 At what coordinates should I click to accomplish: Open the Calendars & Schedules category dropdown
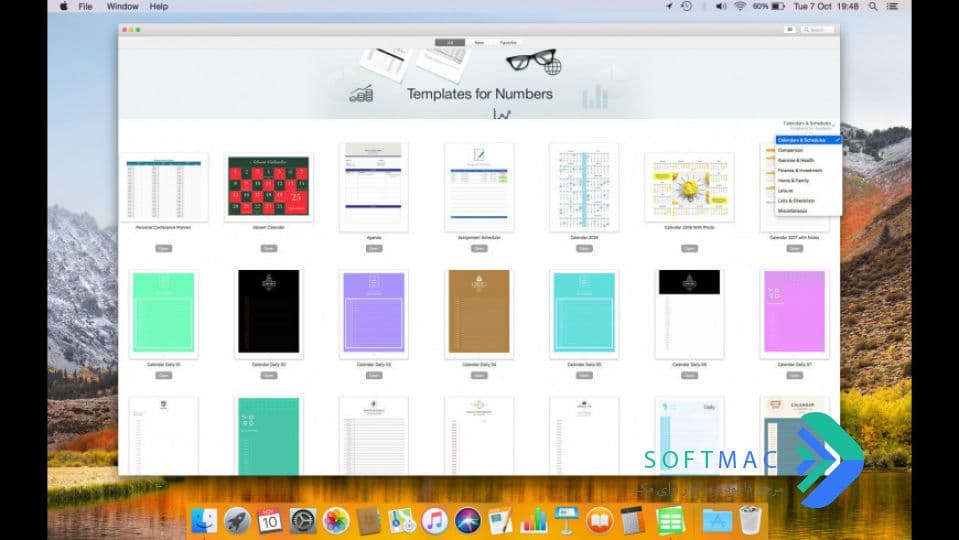tap(809, 125)
